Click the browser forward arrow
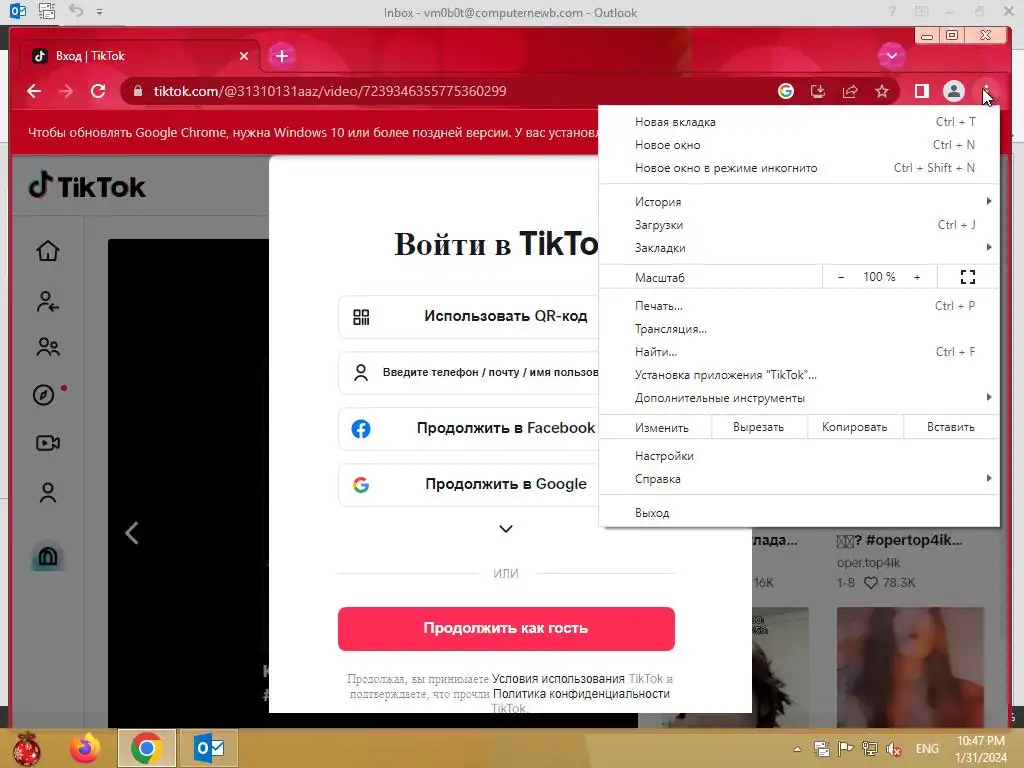 coord(66,91)
